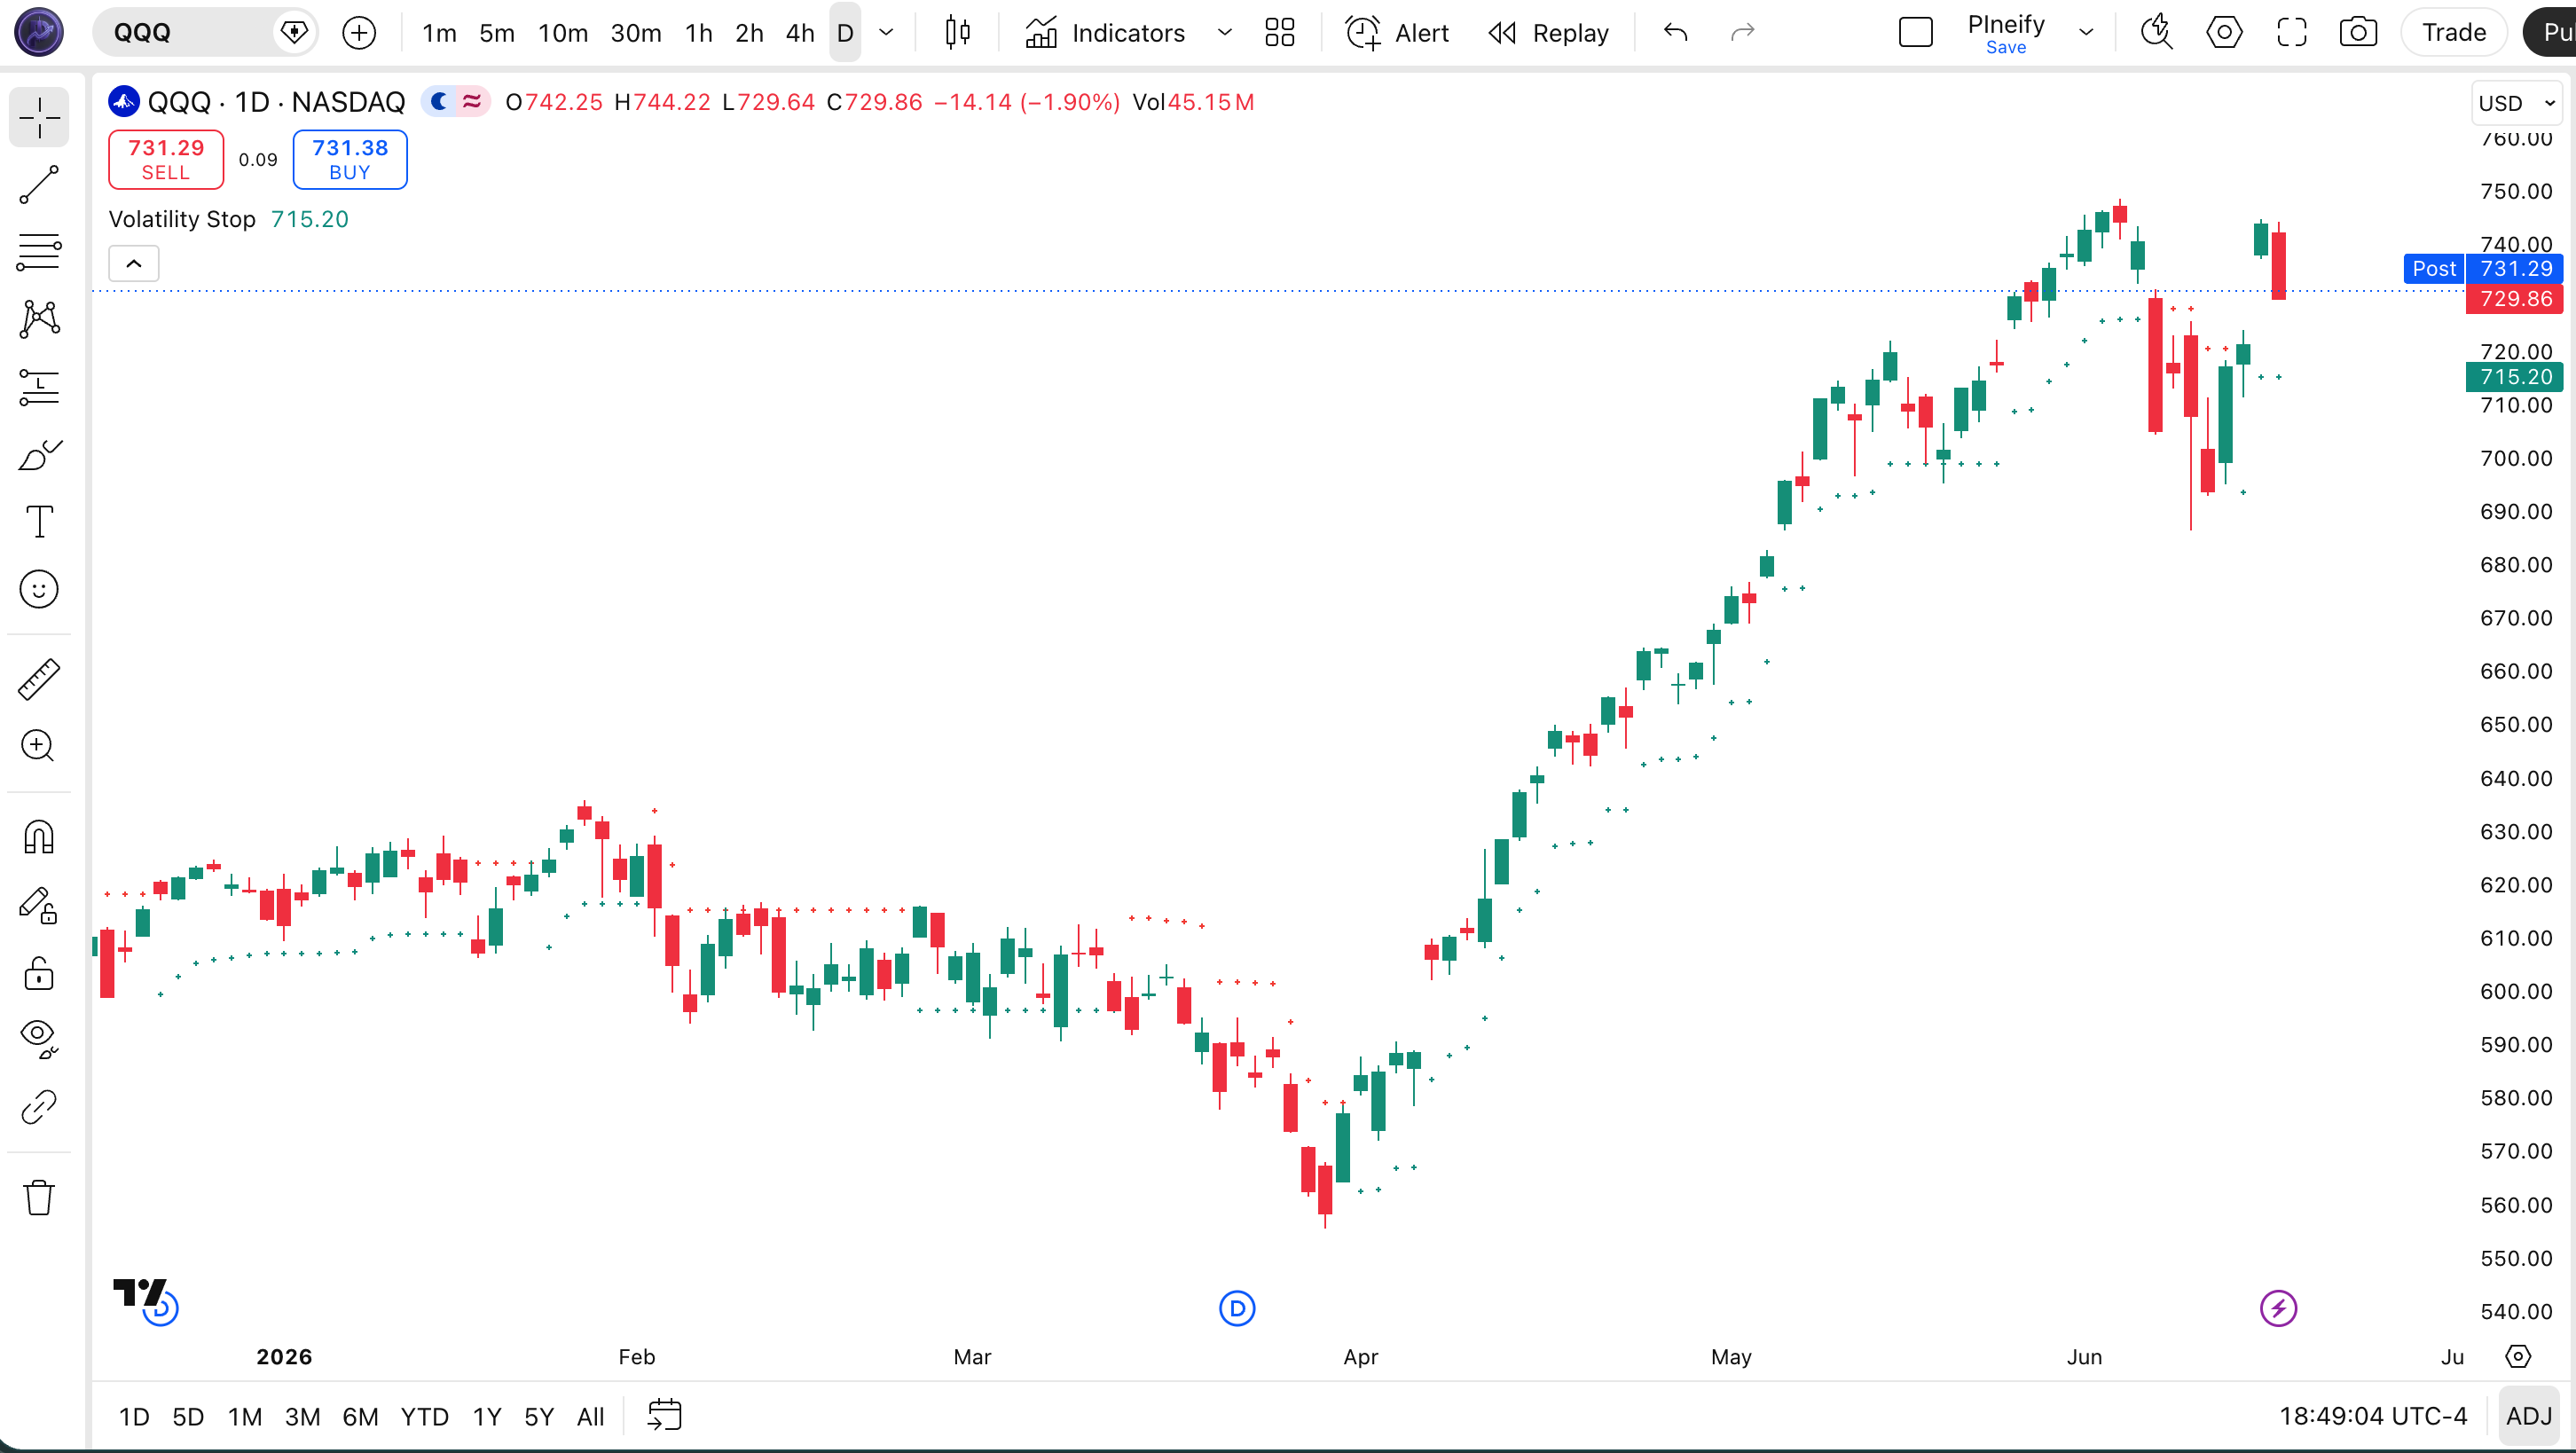Enter fullscreen mode

[x=2292, y=33]
